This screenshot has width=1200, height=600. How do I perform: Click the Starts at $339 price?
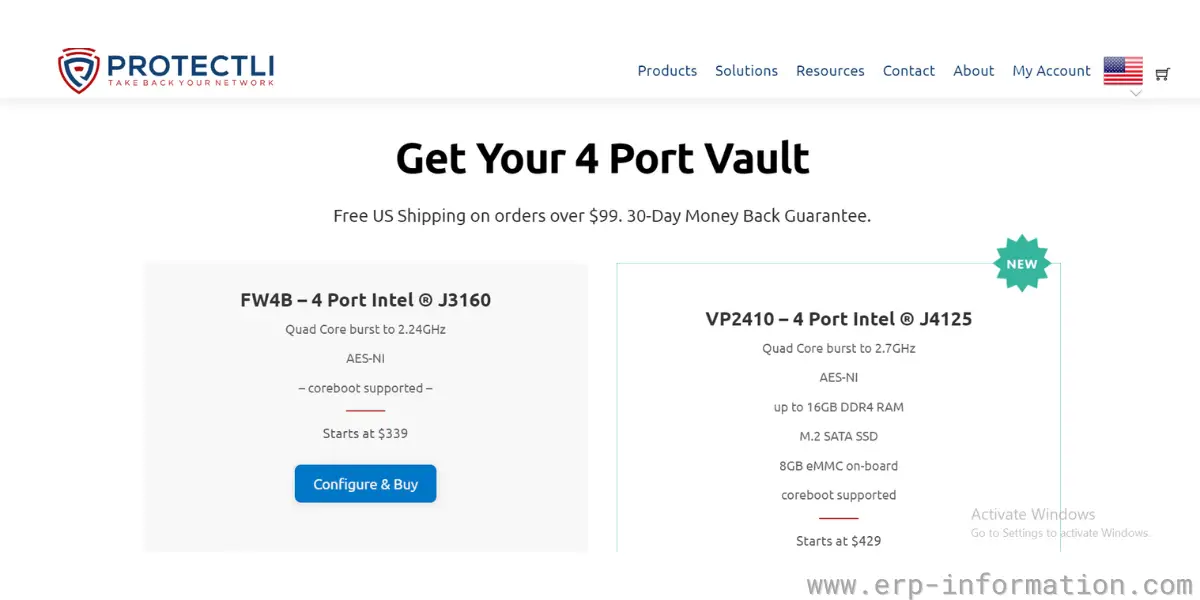[365, 434]
